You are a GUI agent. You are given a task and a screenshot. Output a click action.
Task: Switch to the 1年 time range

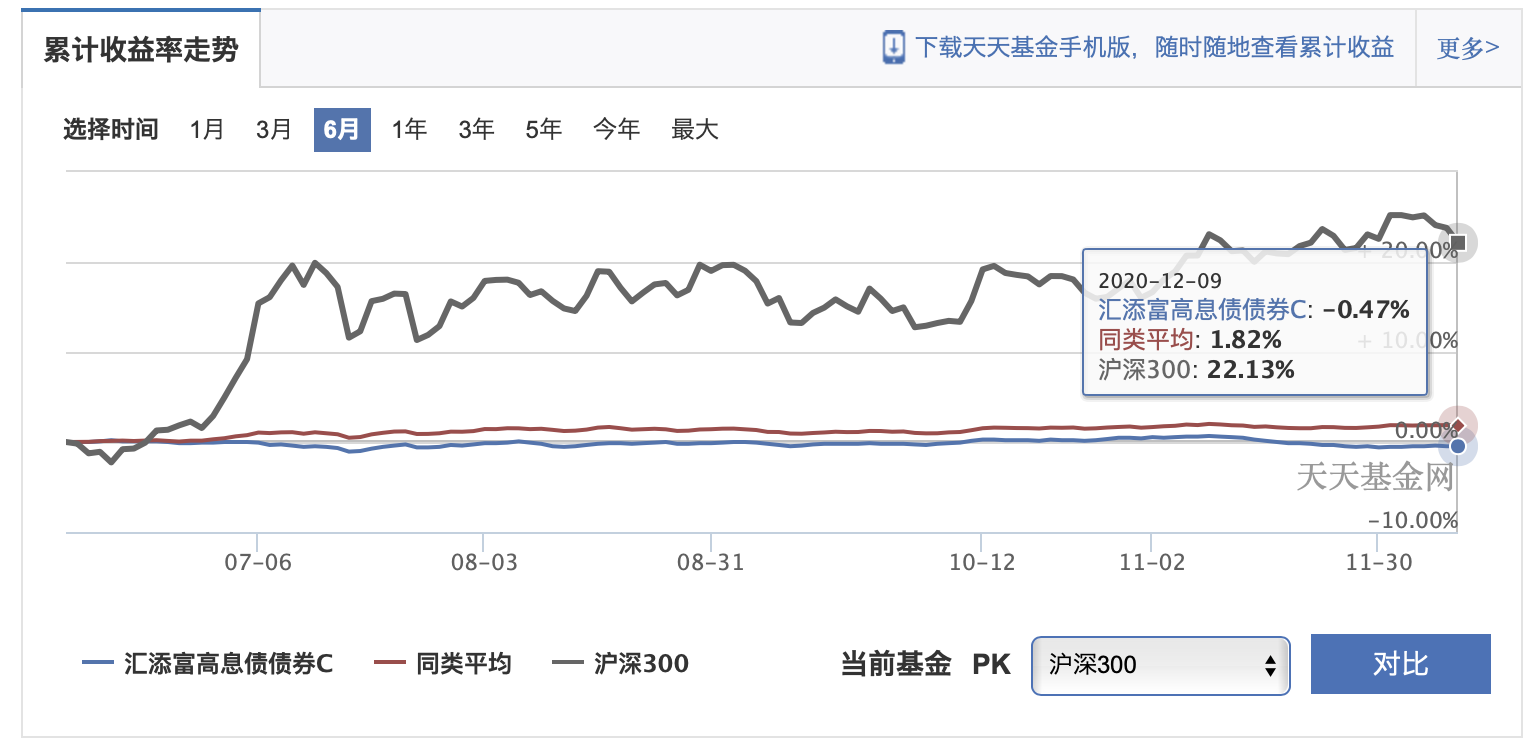click(409, 129)
